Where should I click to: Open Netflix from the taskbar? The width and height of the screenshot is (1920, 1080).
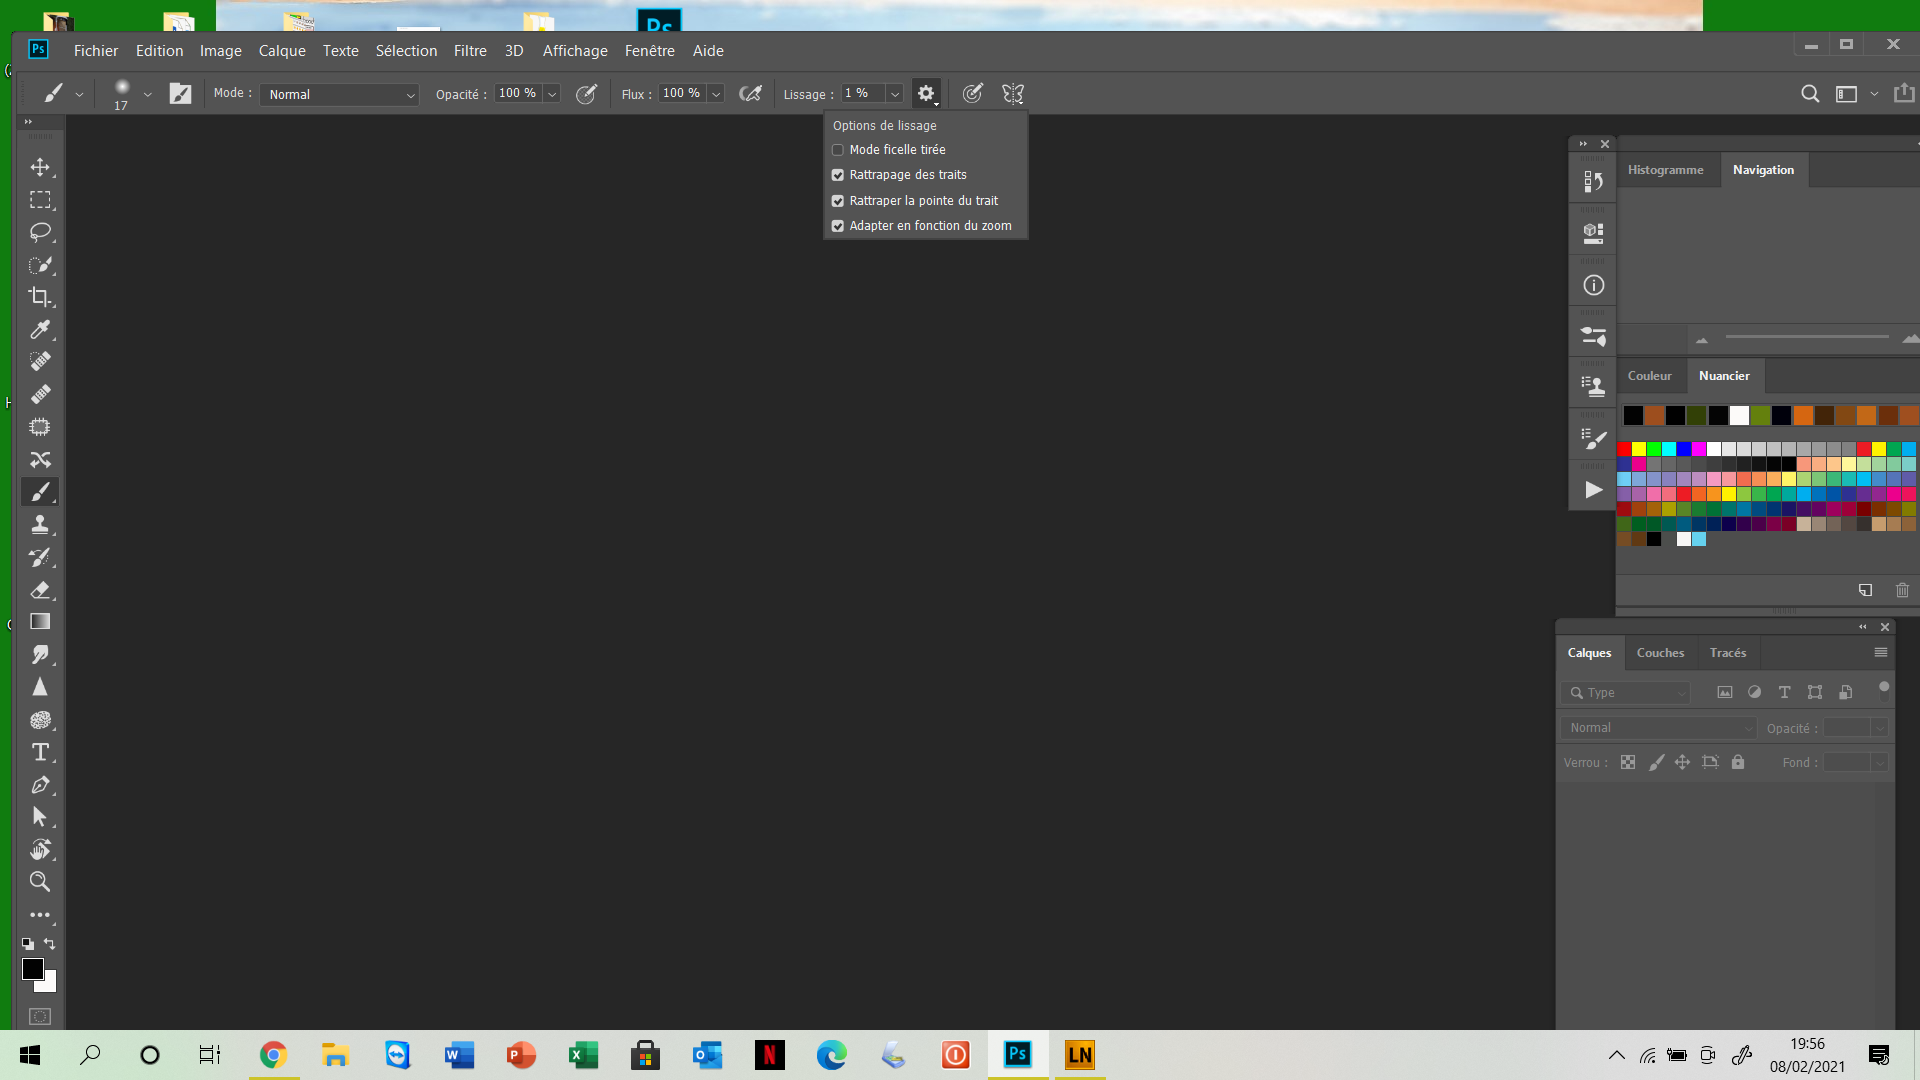[770, 1055]
